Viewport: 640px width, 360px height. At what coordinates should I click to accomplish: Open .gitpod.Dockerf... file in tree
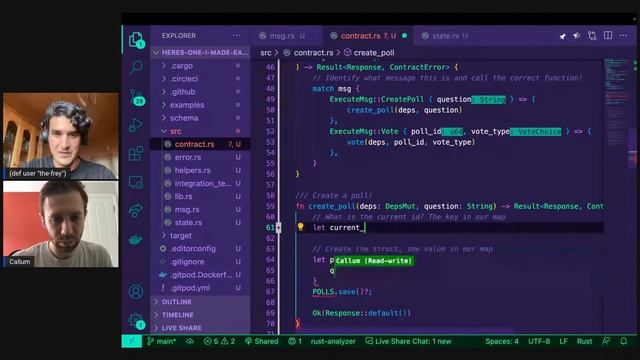[x=200, y=275]
